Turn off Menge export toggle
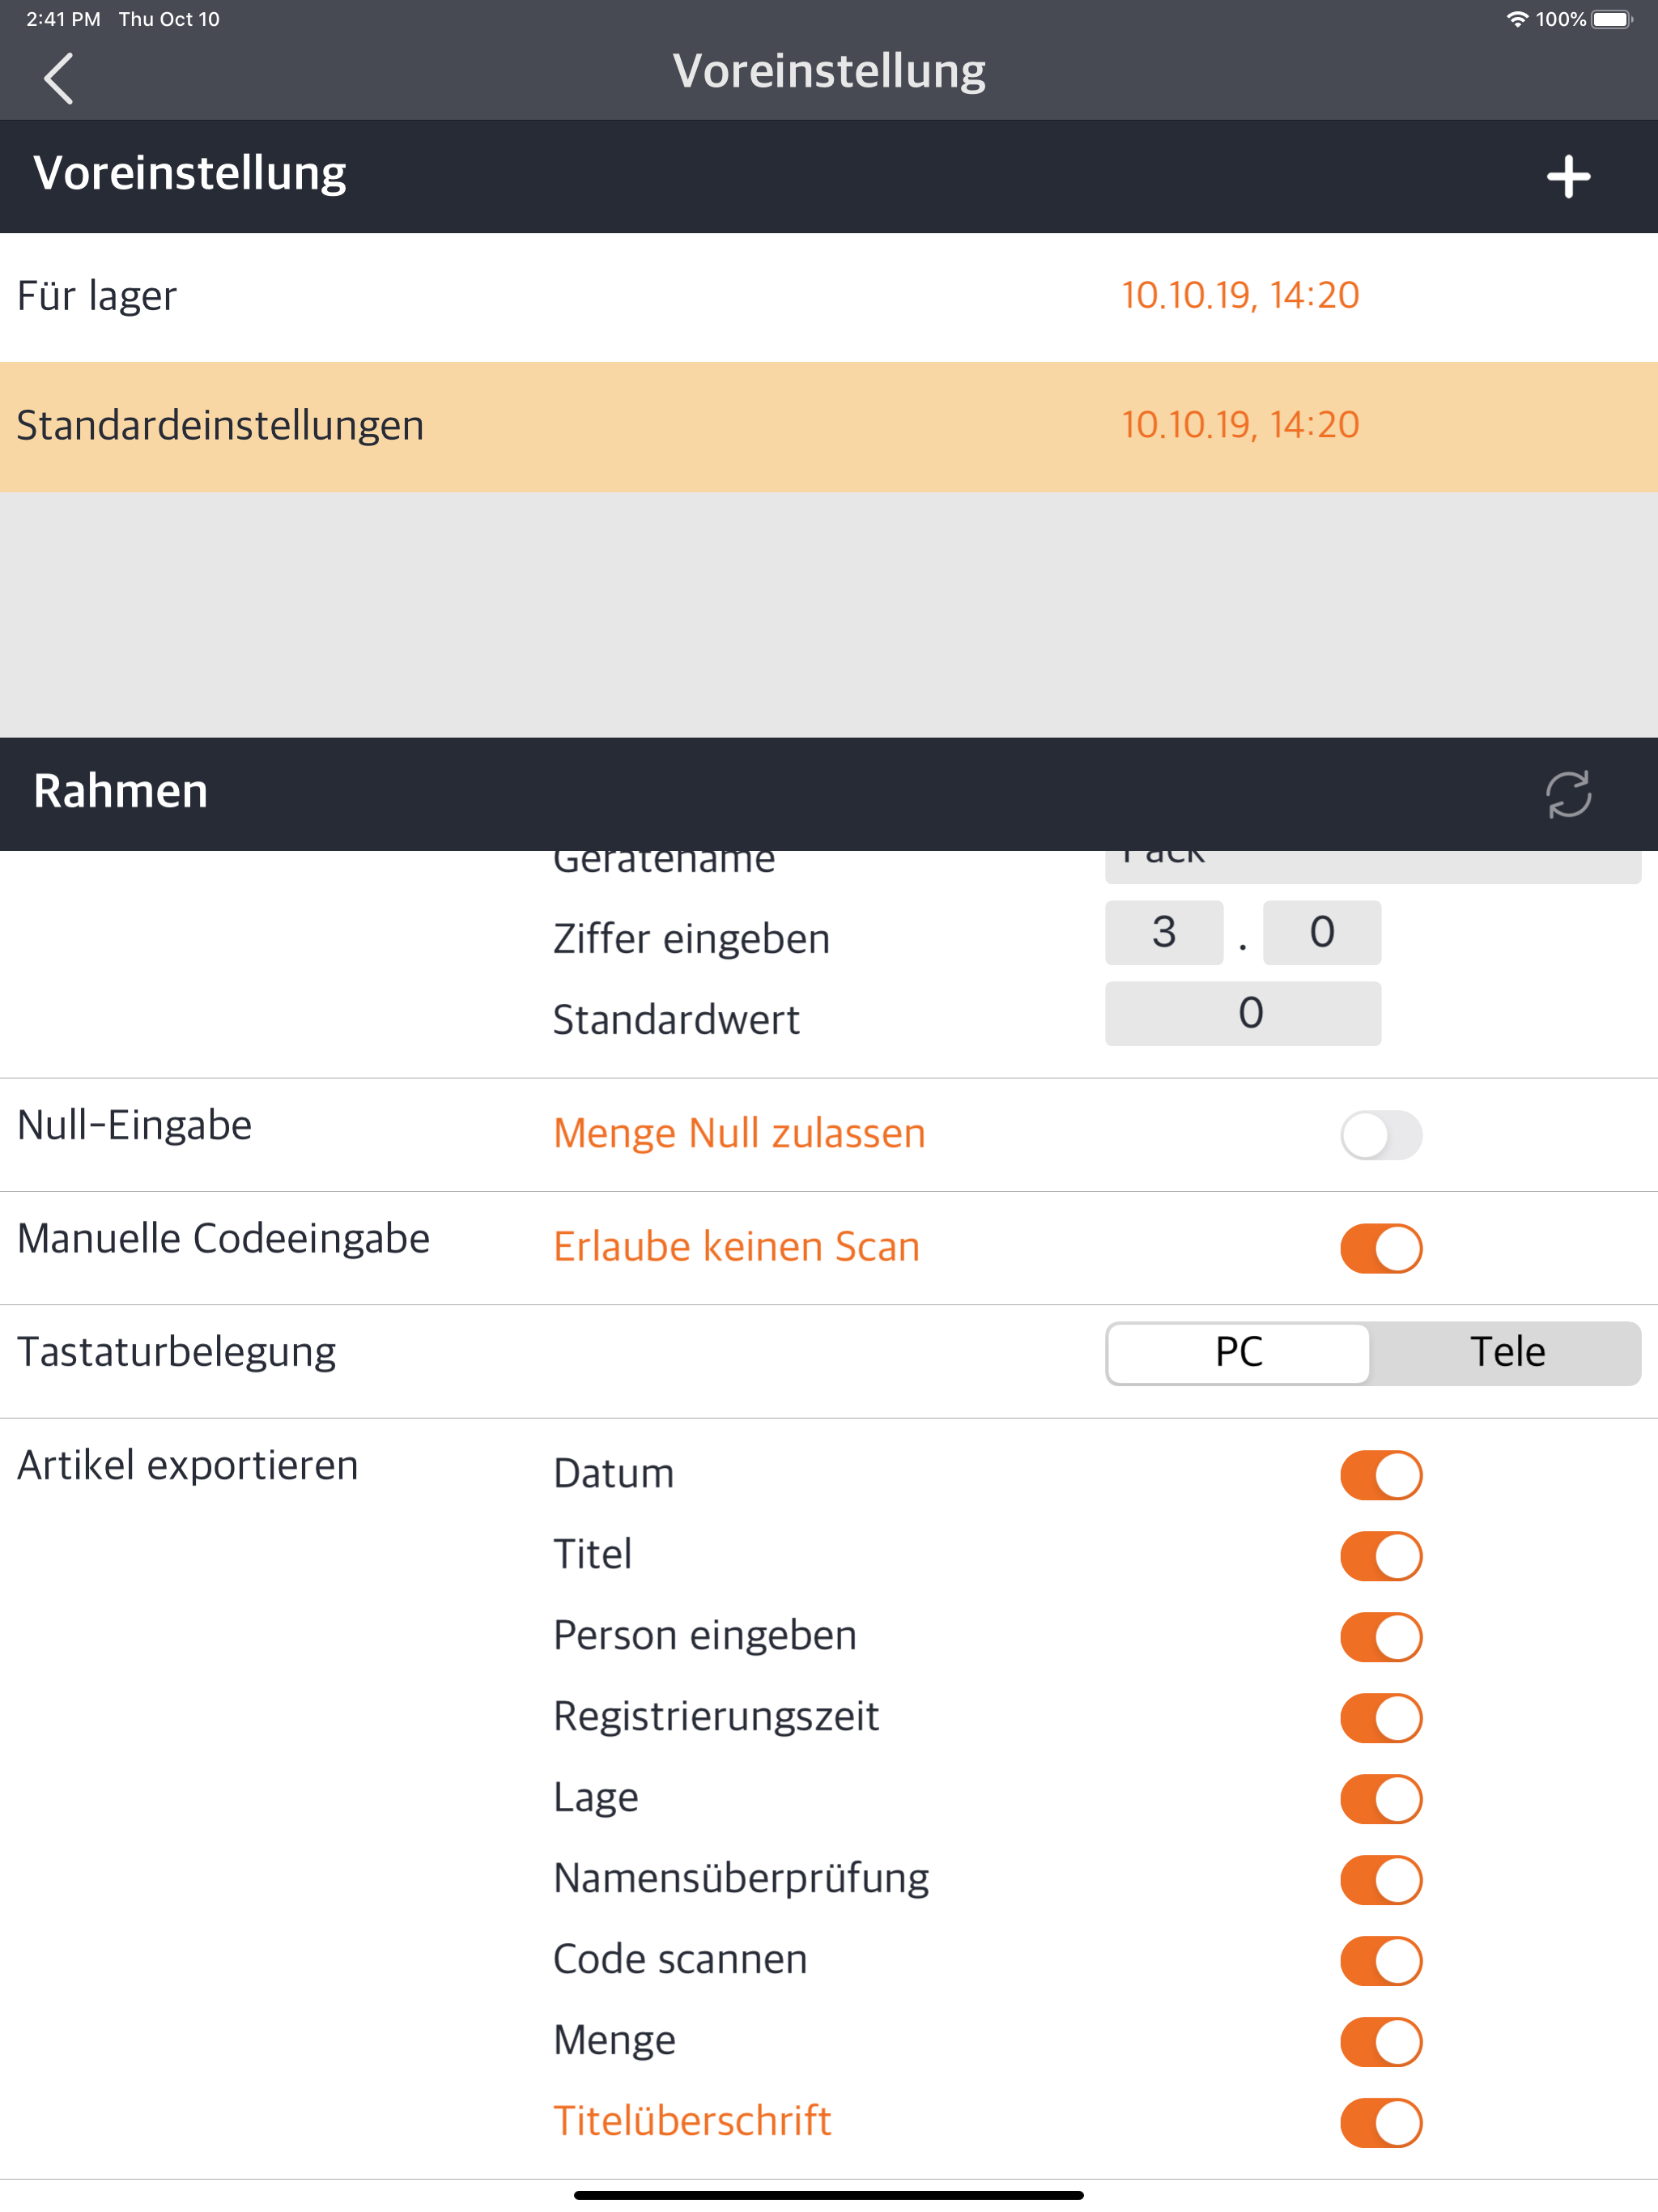Viewport: 1658px width, 2212px height. coord(1380,2042)
